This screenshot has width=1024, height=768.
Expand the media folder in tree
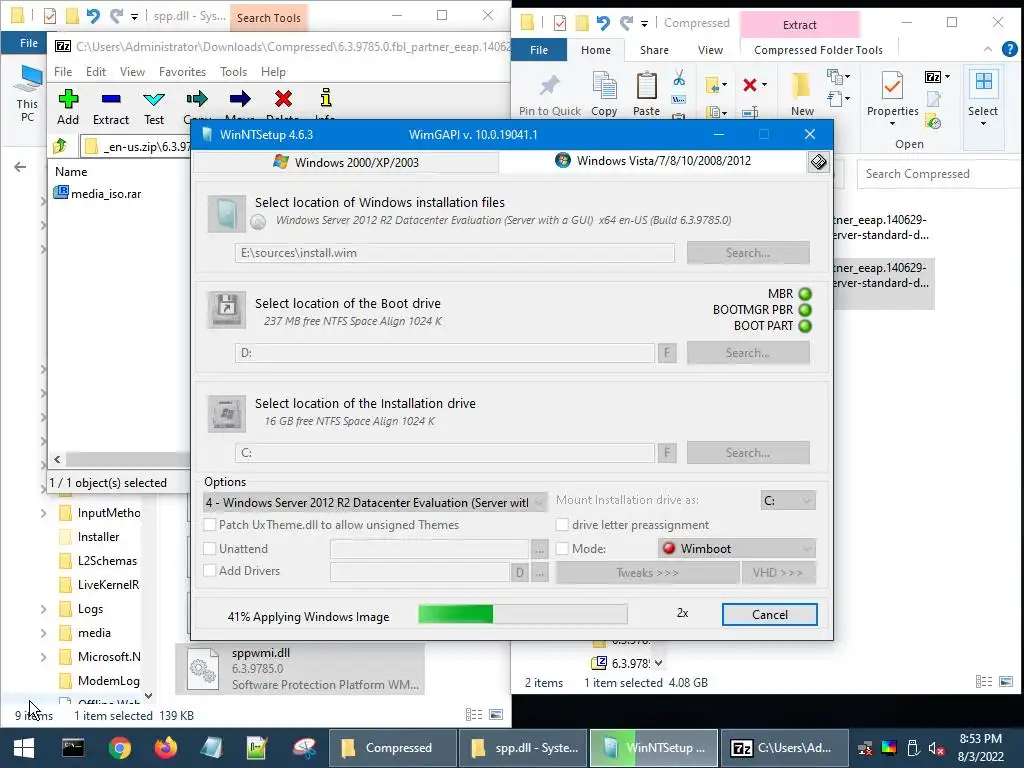(43, 633)
